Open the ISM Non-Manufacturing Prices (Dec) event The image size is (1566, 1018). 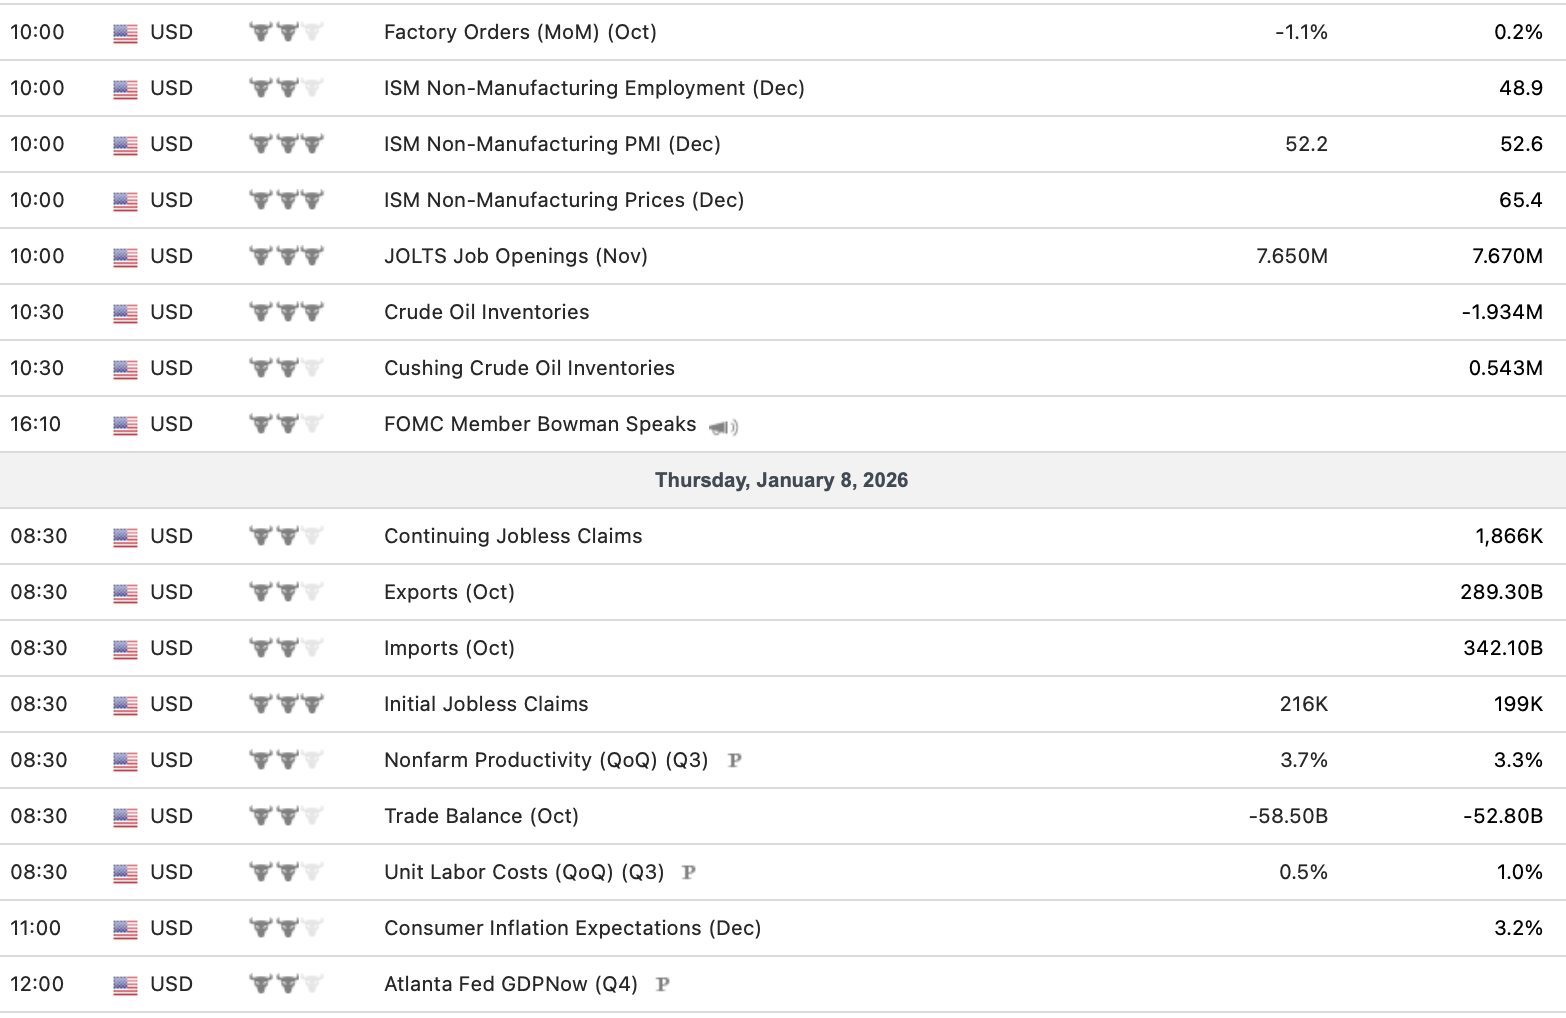click(x=564, y=200)
